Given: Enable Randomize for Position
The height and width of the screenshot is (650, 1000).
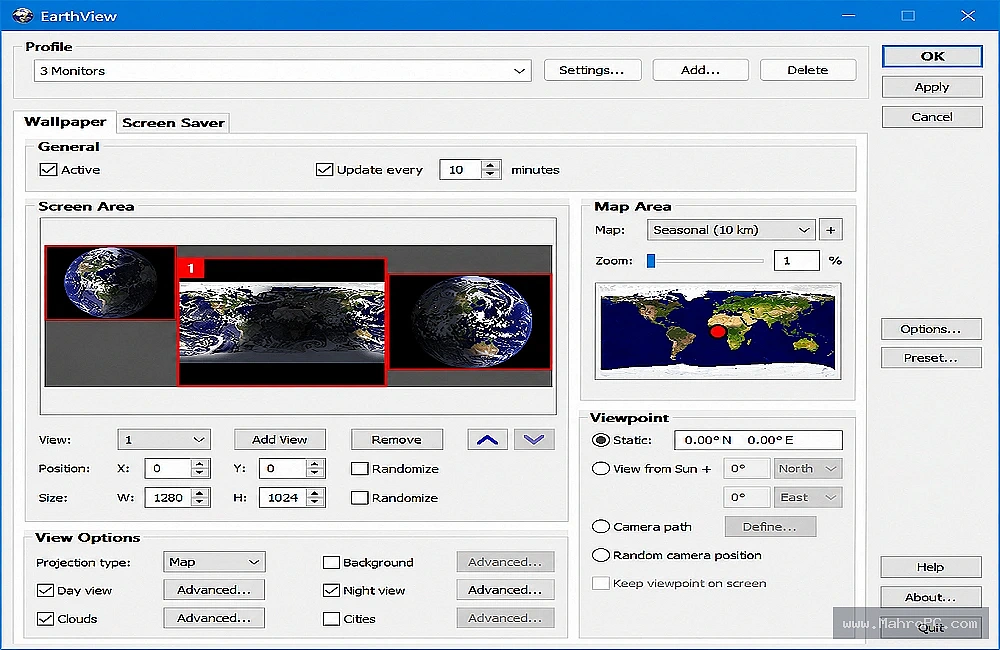Looking at the screenshot, I should [360, 469].
